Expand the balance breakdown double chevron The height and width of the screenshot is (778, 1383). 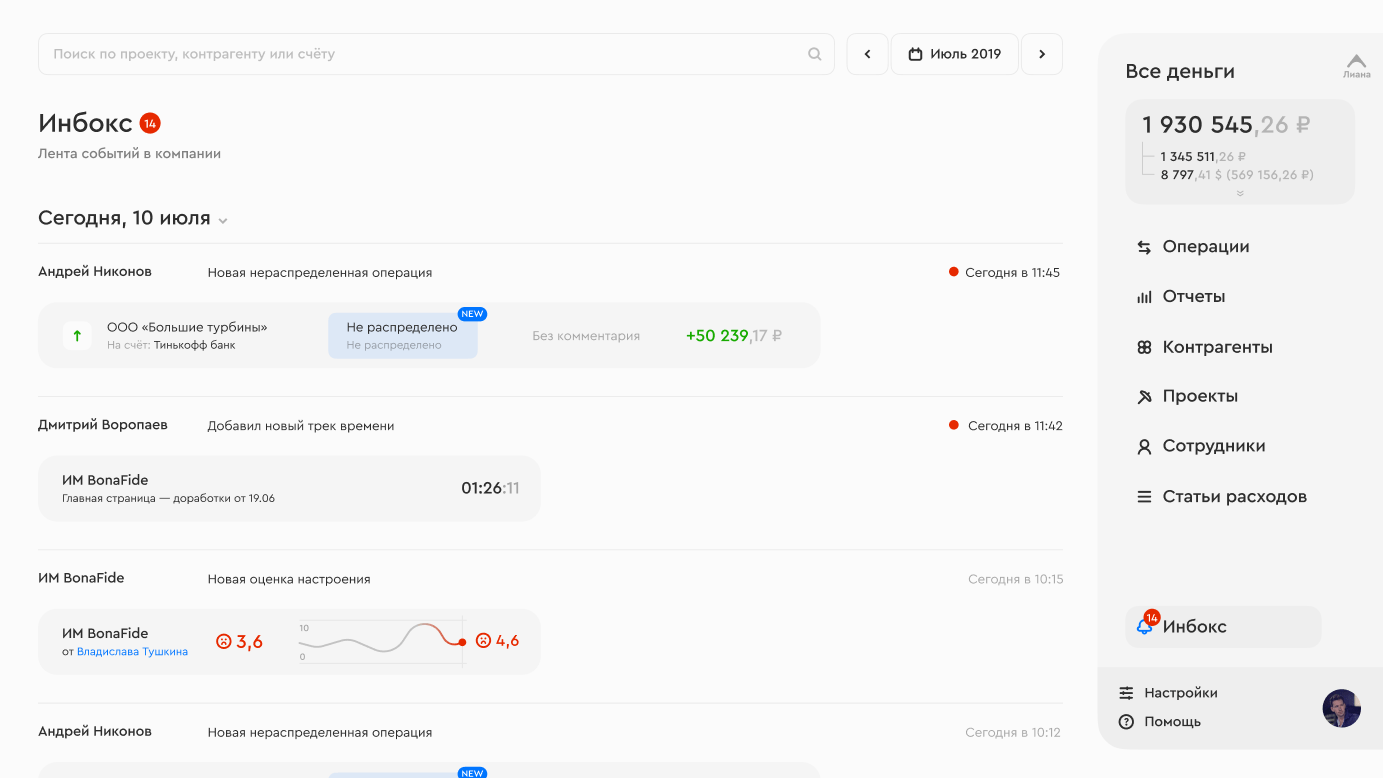click(x=1240, y=194)
